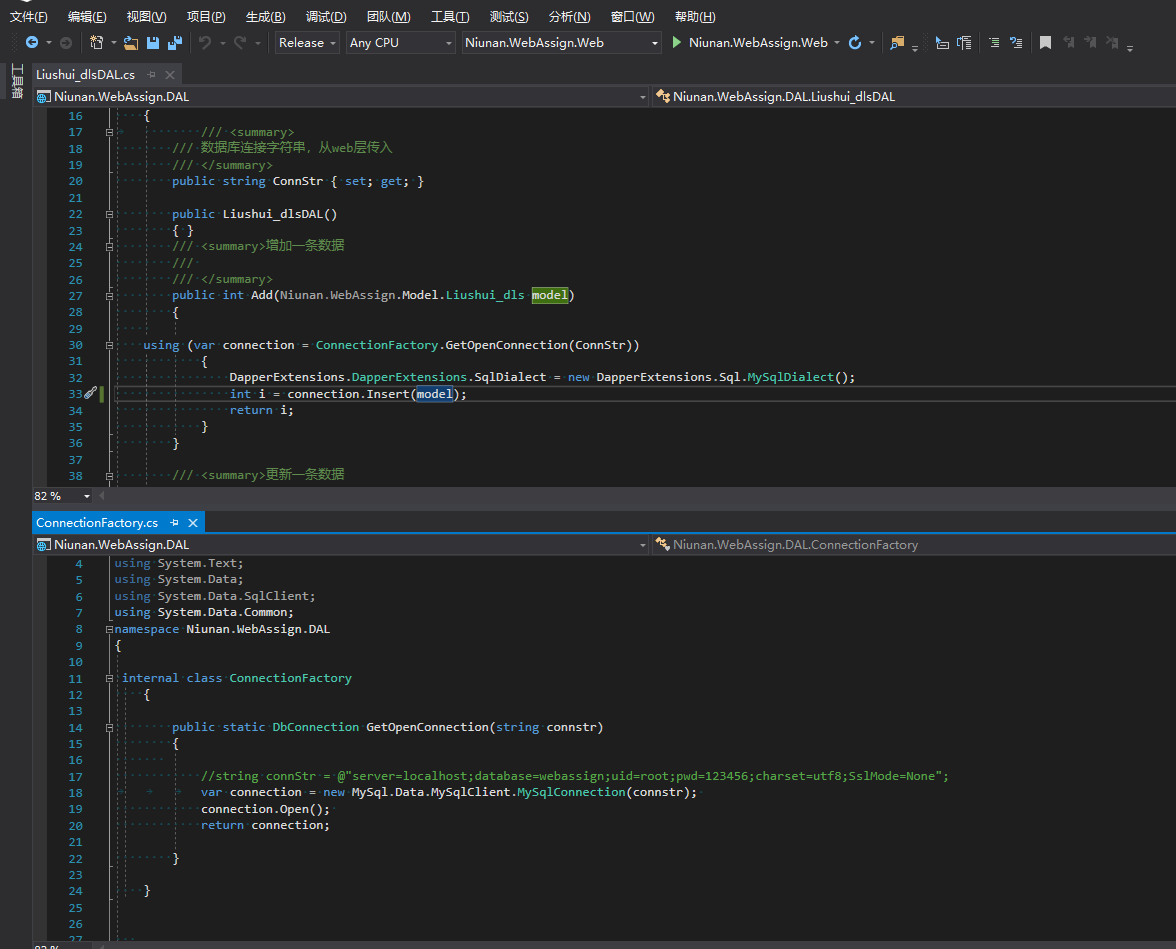Collapse the namespace region on line 8
The width and height of the screenshot is (1176, 949).
click(x=109, y=628)
